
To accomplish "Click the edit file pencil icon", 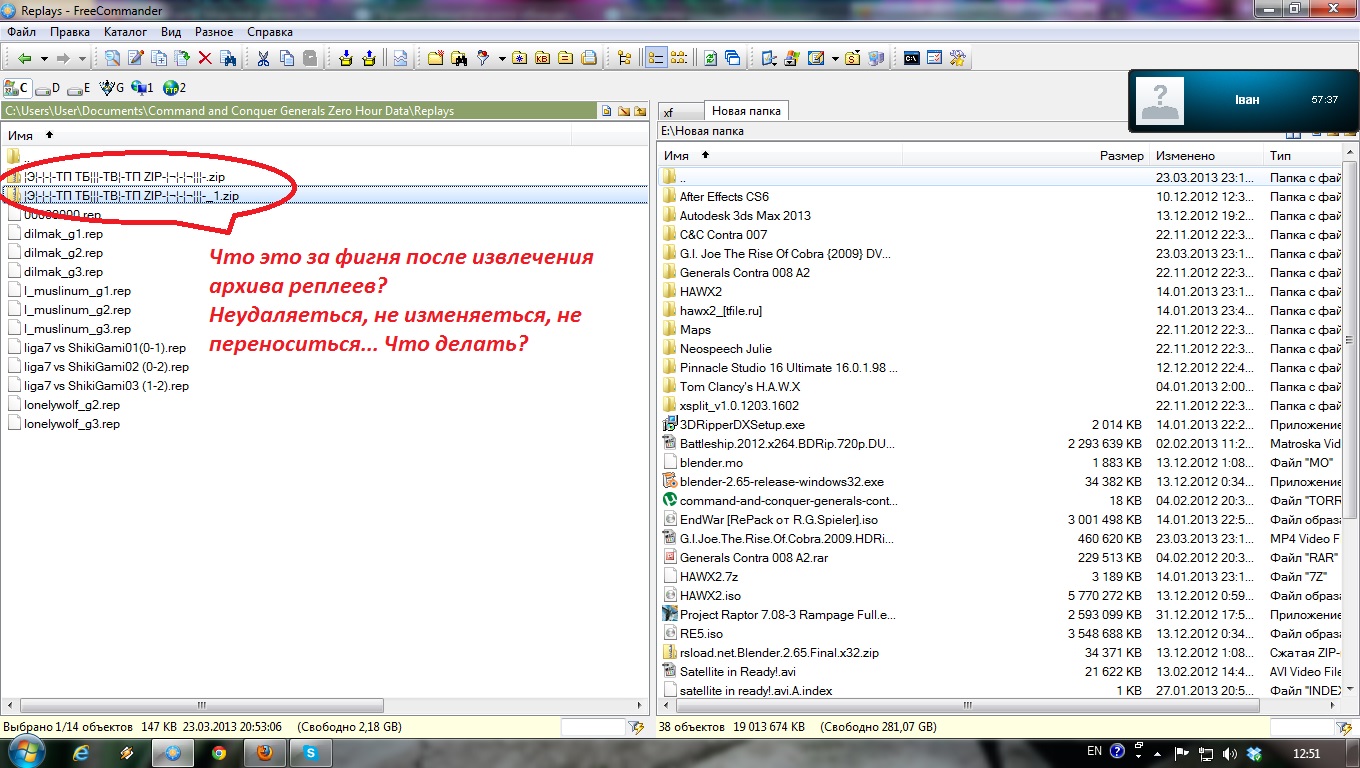I will (x=135, y=58).
